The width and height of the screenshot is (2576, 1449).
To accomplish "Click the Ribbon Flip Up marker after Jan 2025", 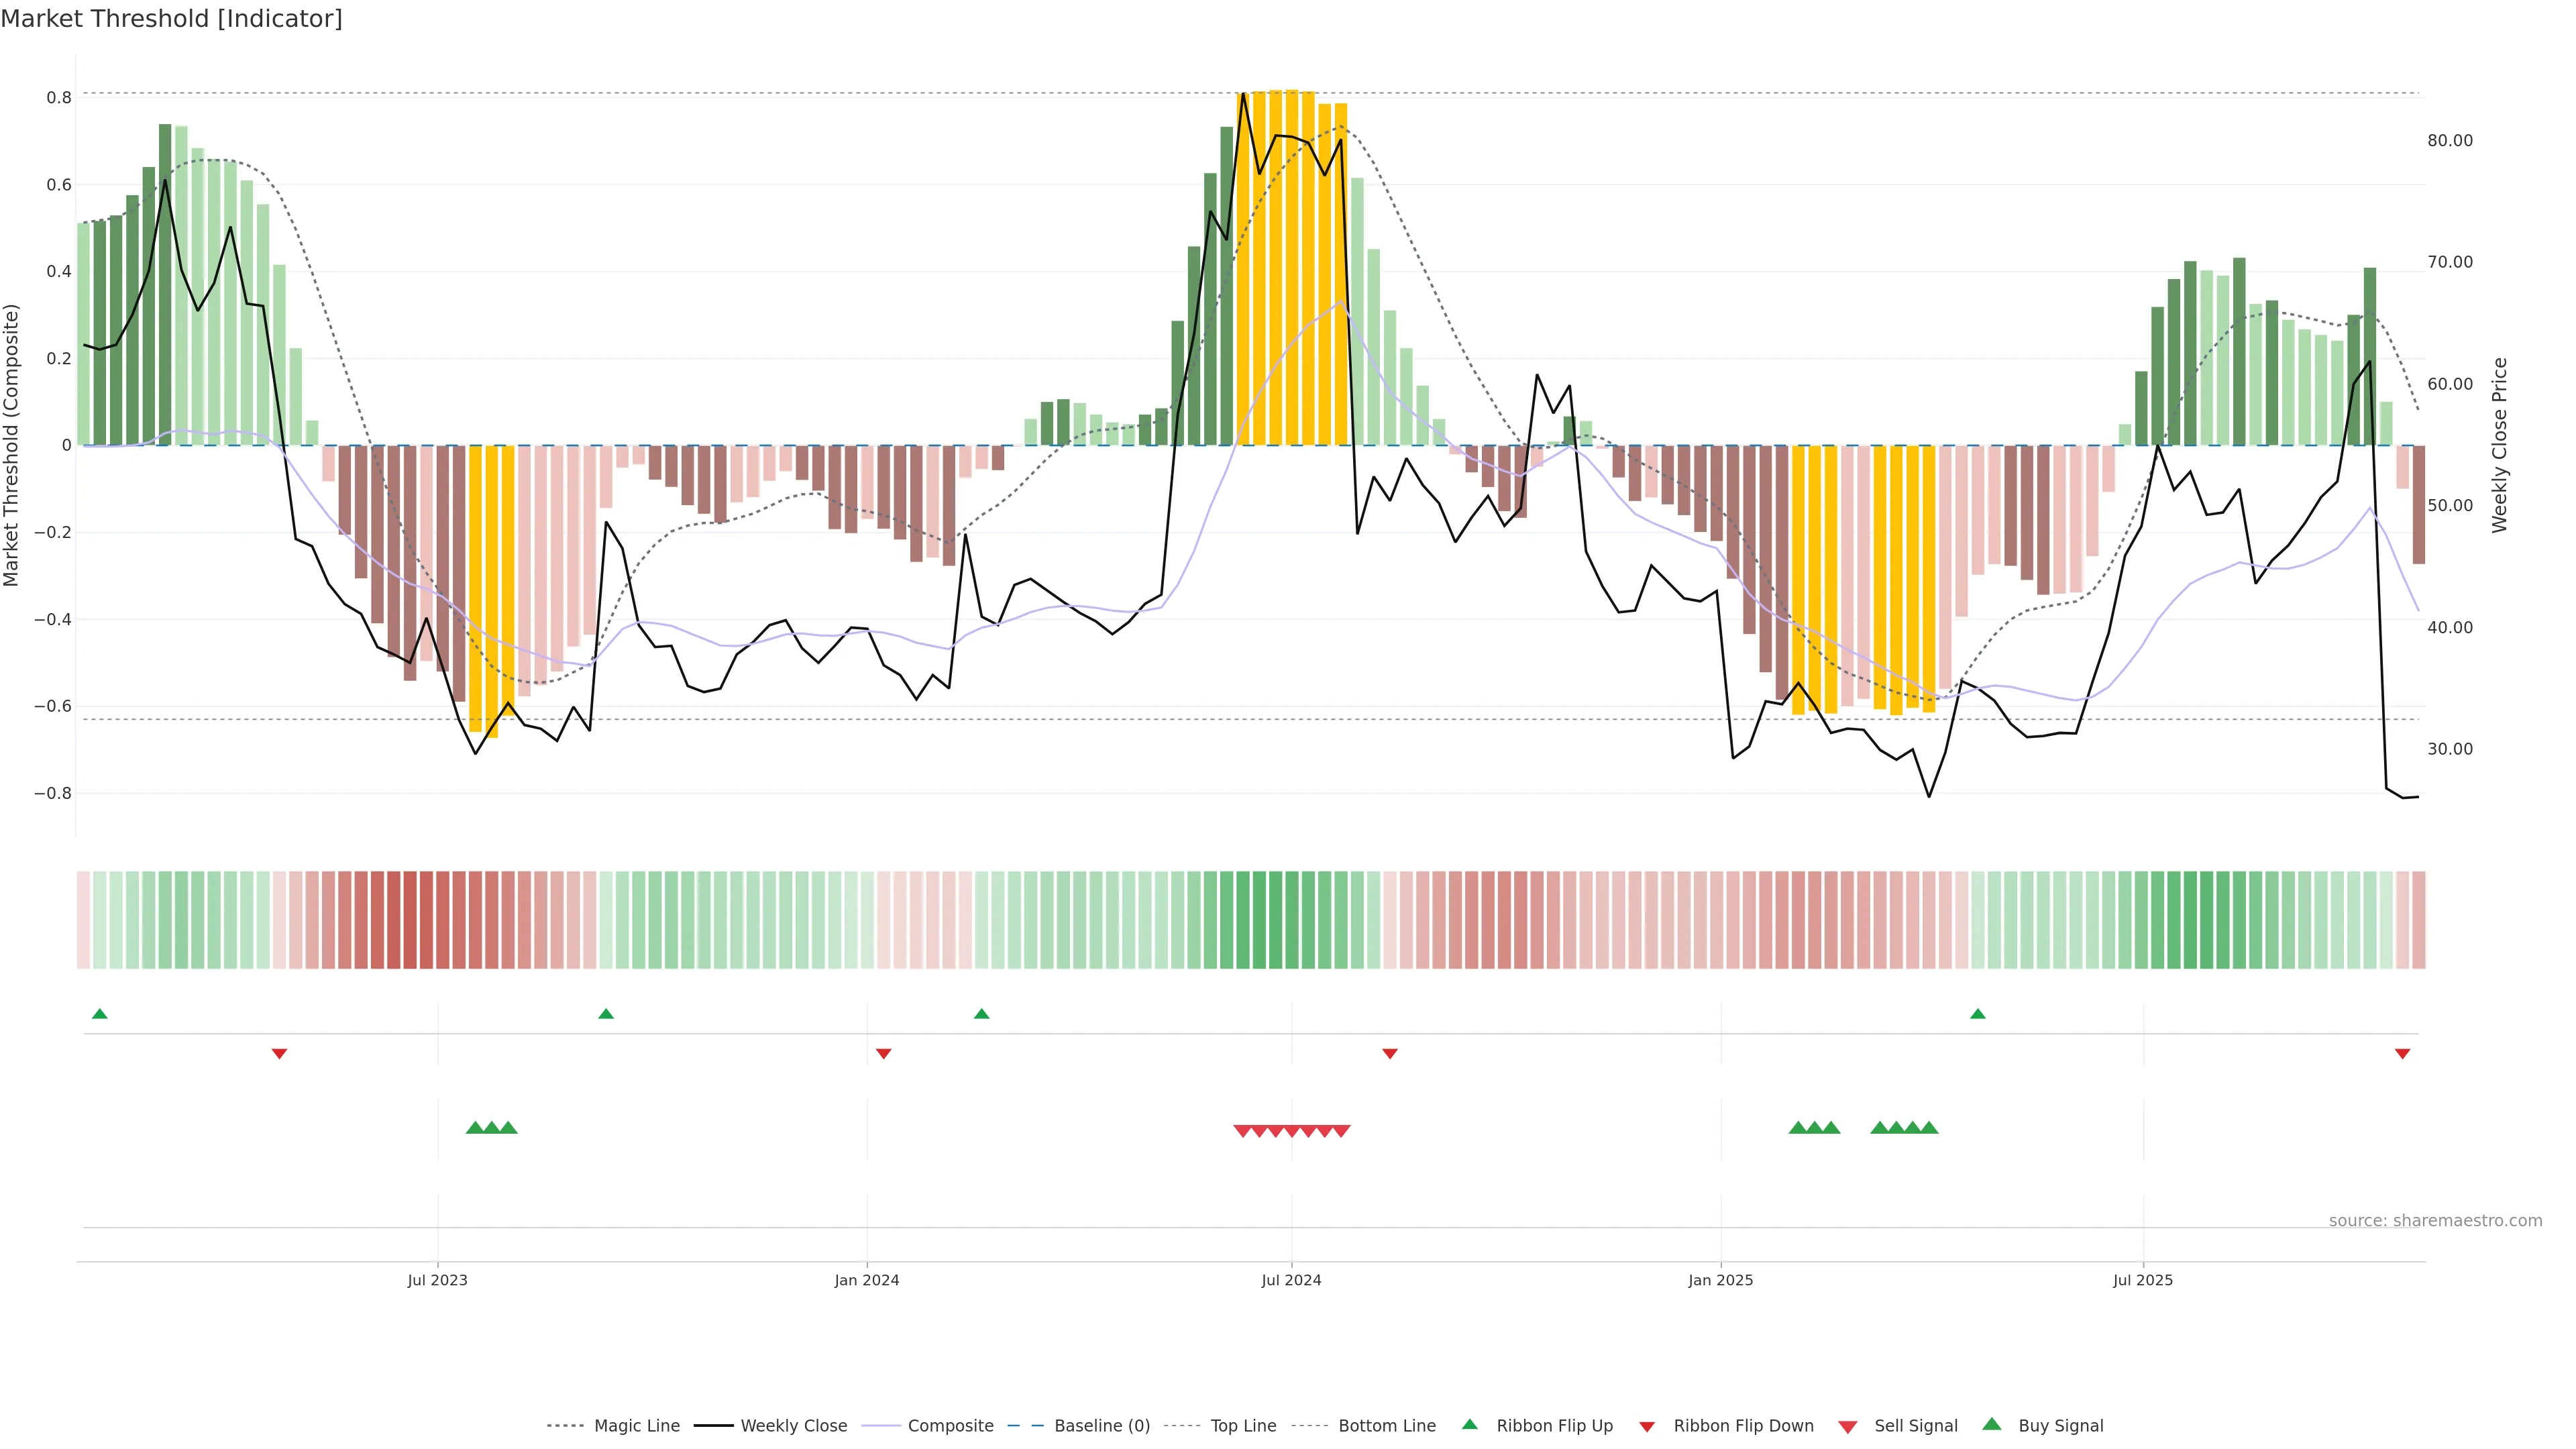I will tap(1977, 1014).
